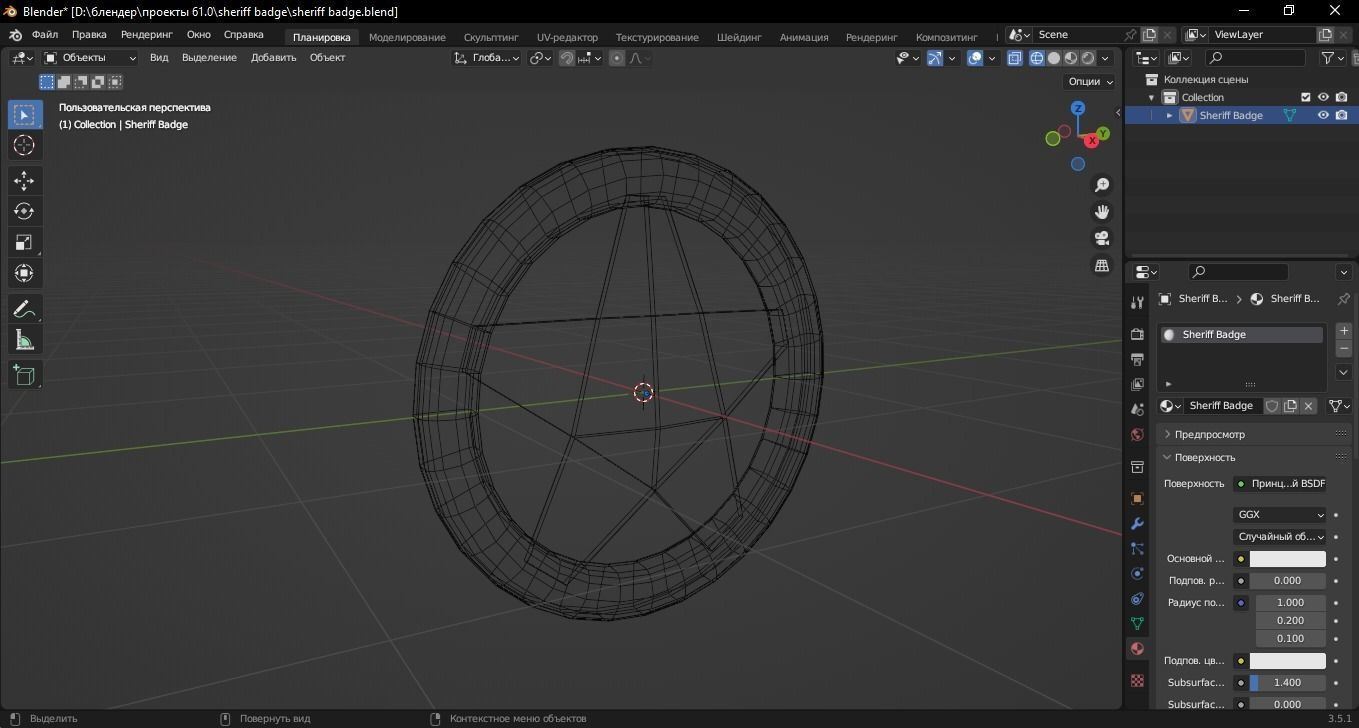Open the Texture properties checkerboard tab

(x=1137, y=681)
